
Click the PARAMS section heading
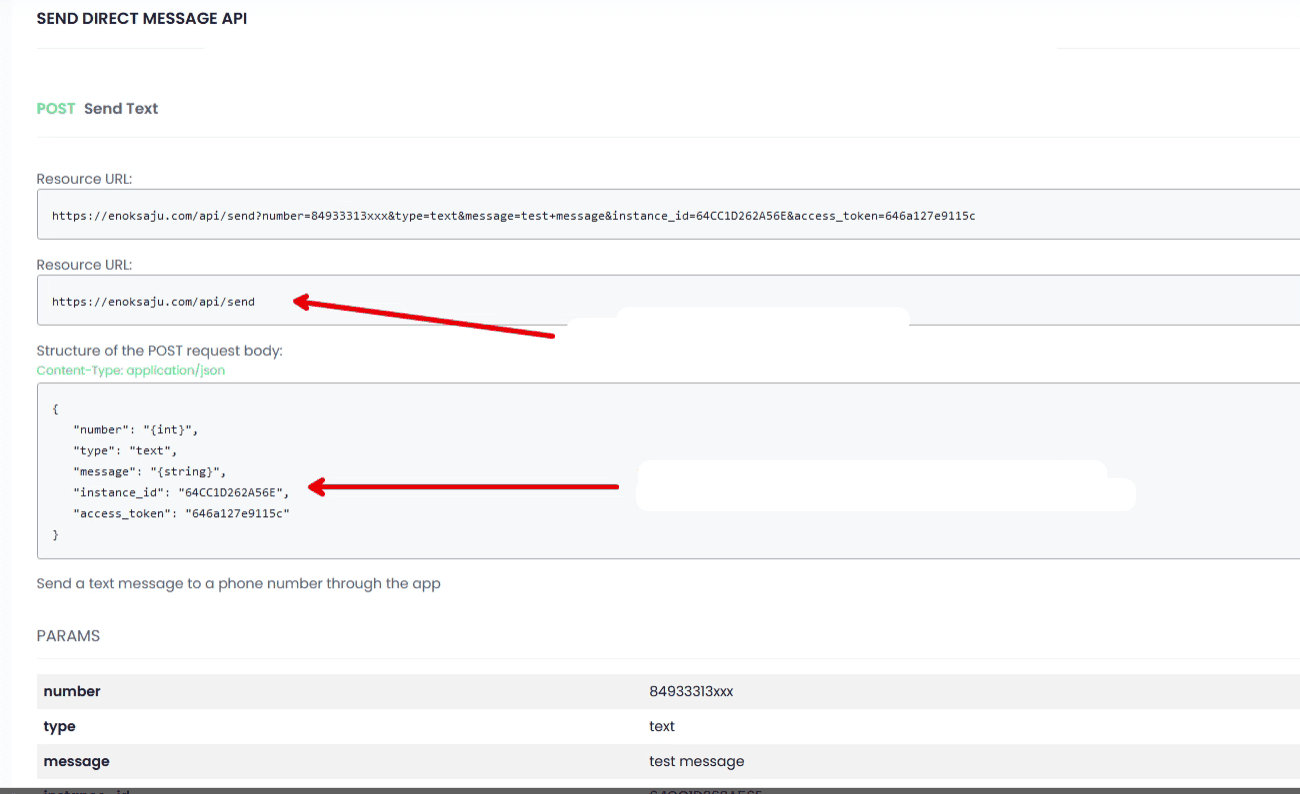point(68,636)
